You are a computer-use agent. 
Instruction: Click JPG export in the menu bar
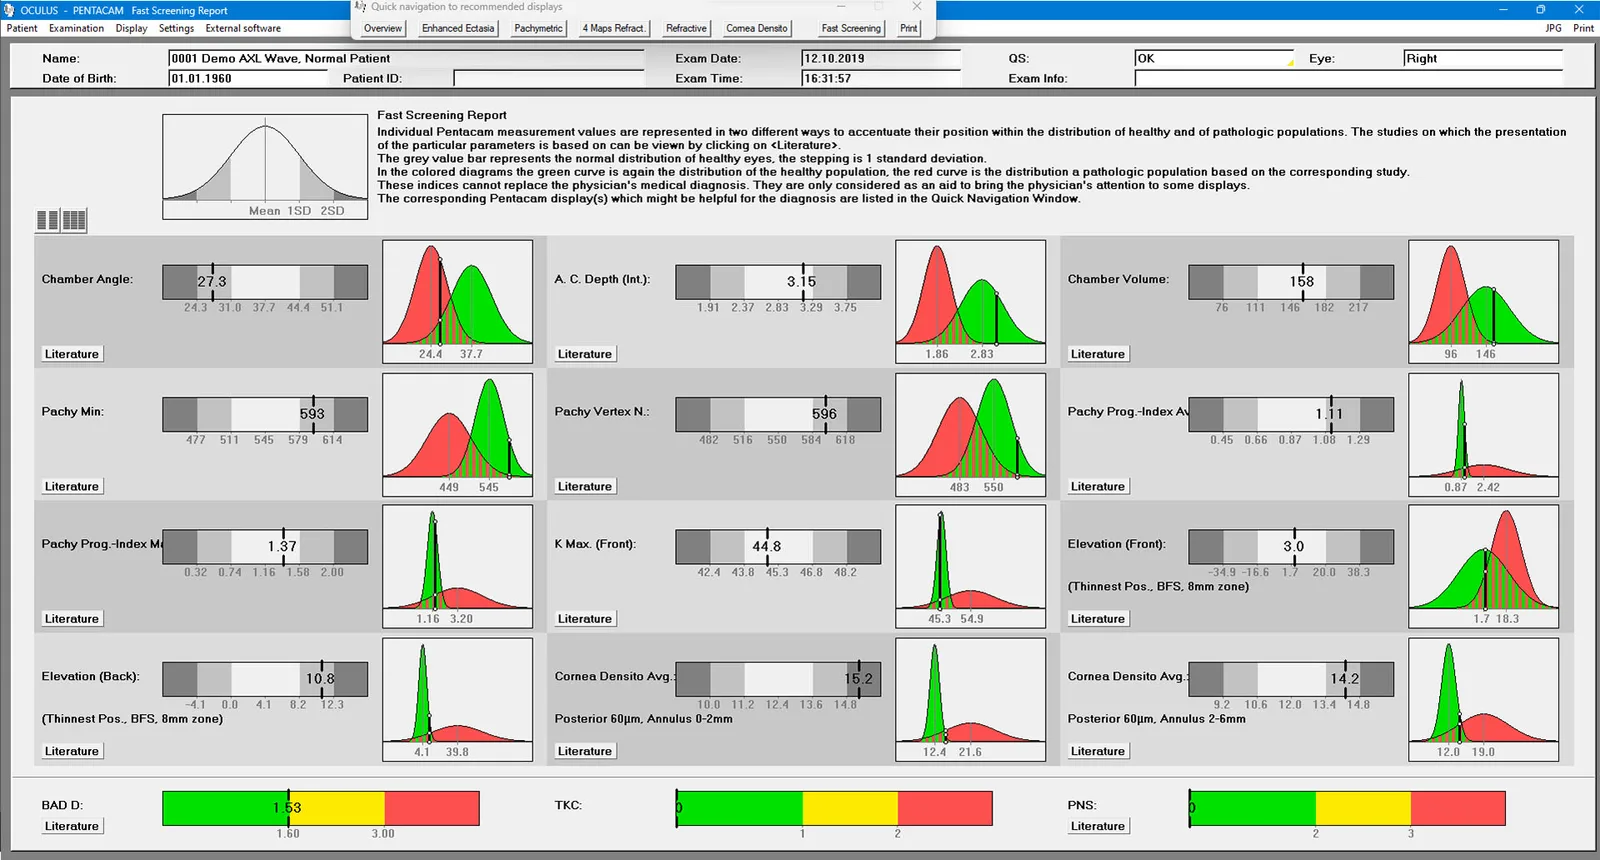pos(1553,28)
